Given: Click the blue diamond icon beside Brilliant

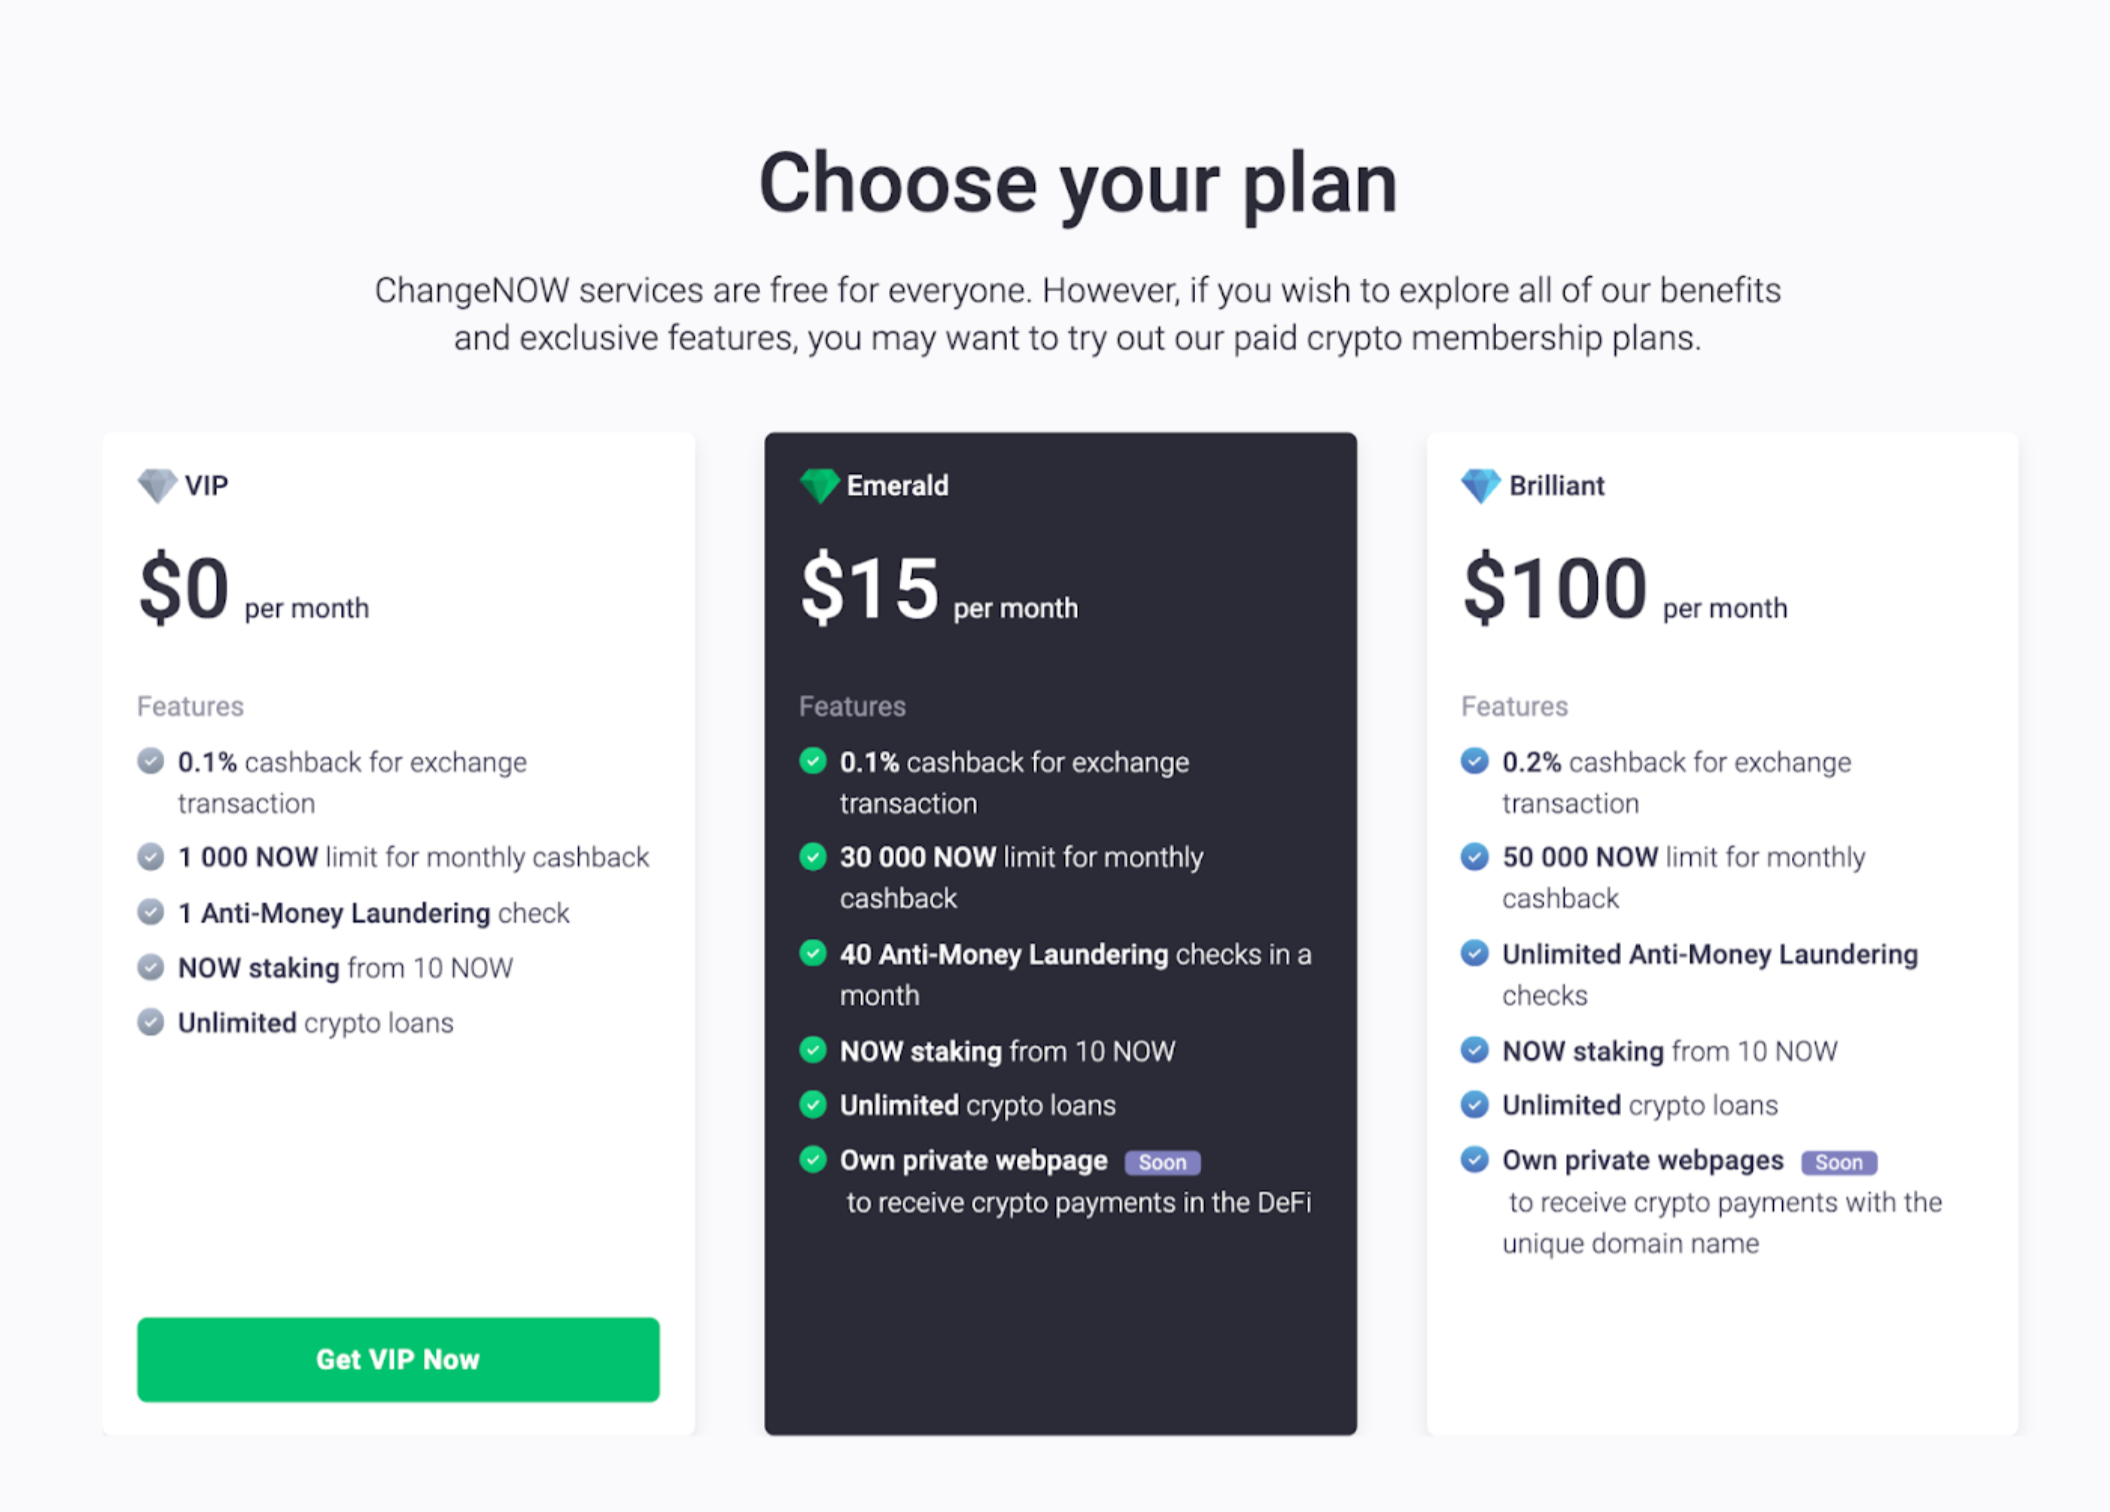Looking at the screenshot, I should (x=1481, y=485).
